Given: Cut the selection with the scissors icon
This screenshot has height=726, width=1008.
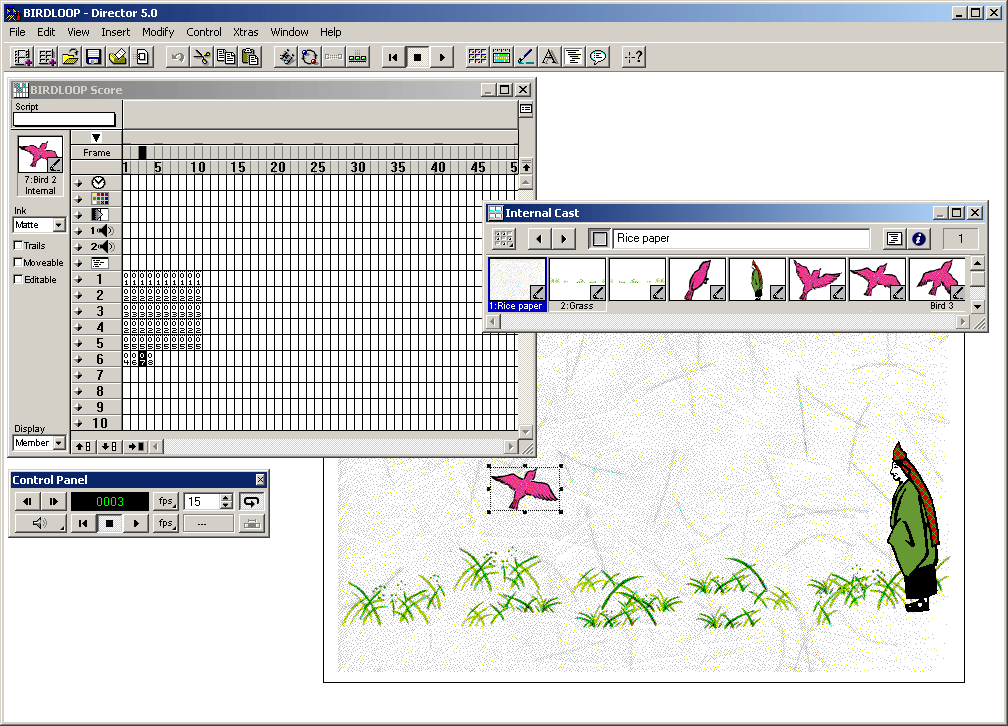Looking at the screenshot, I should click(x=201, y=57).
